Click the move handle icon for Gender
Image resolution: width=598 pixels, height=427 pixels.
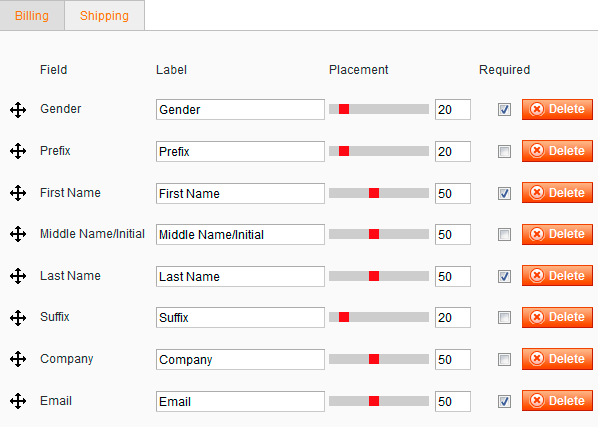18,110
